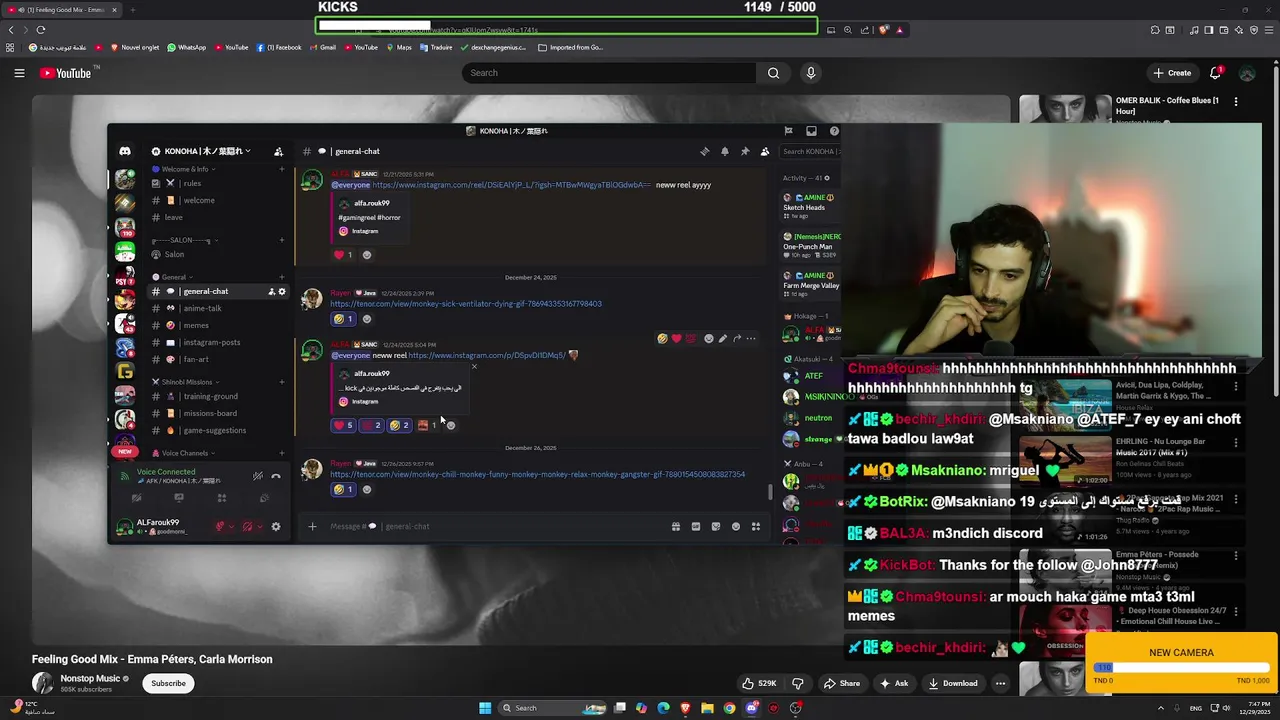Open anime-talk channel
The image size is (1280, 720).
(217, 308)
